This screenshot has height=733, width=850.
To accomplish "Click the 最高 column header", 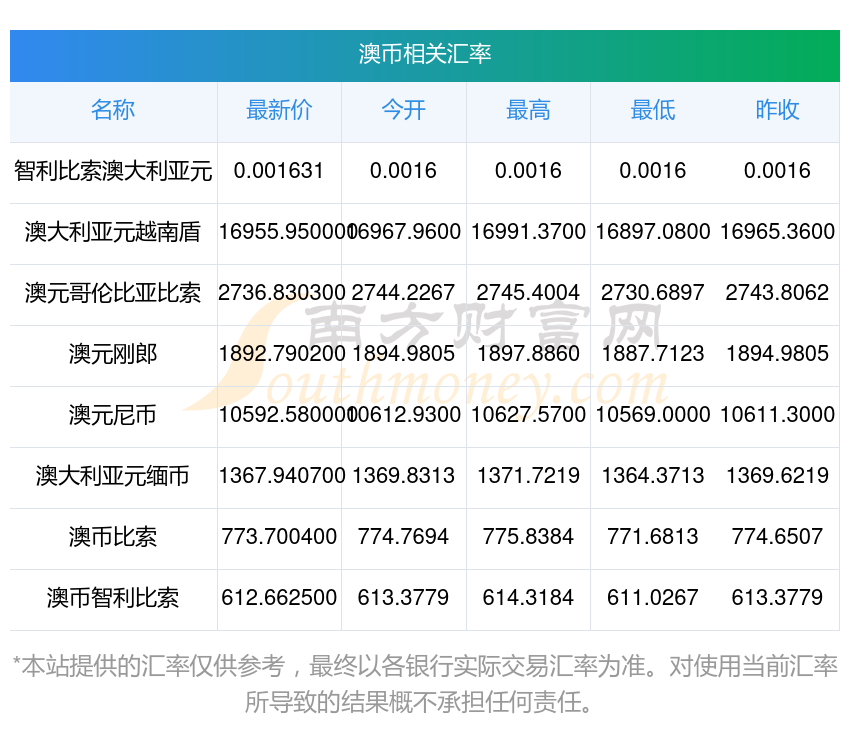I will coord(528,110).
